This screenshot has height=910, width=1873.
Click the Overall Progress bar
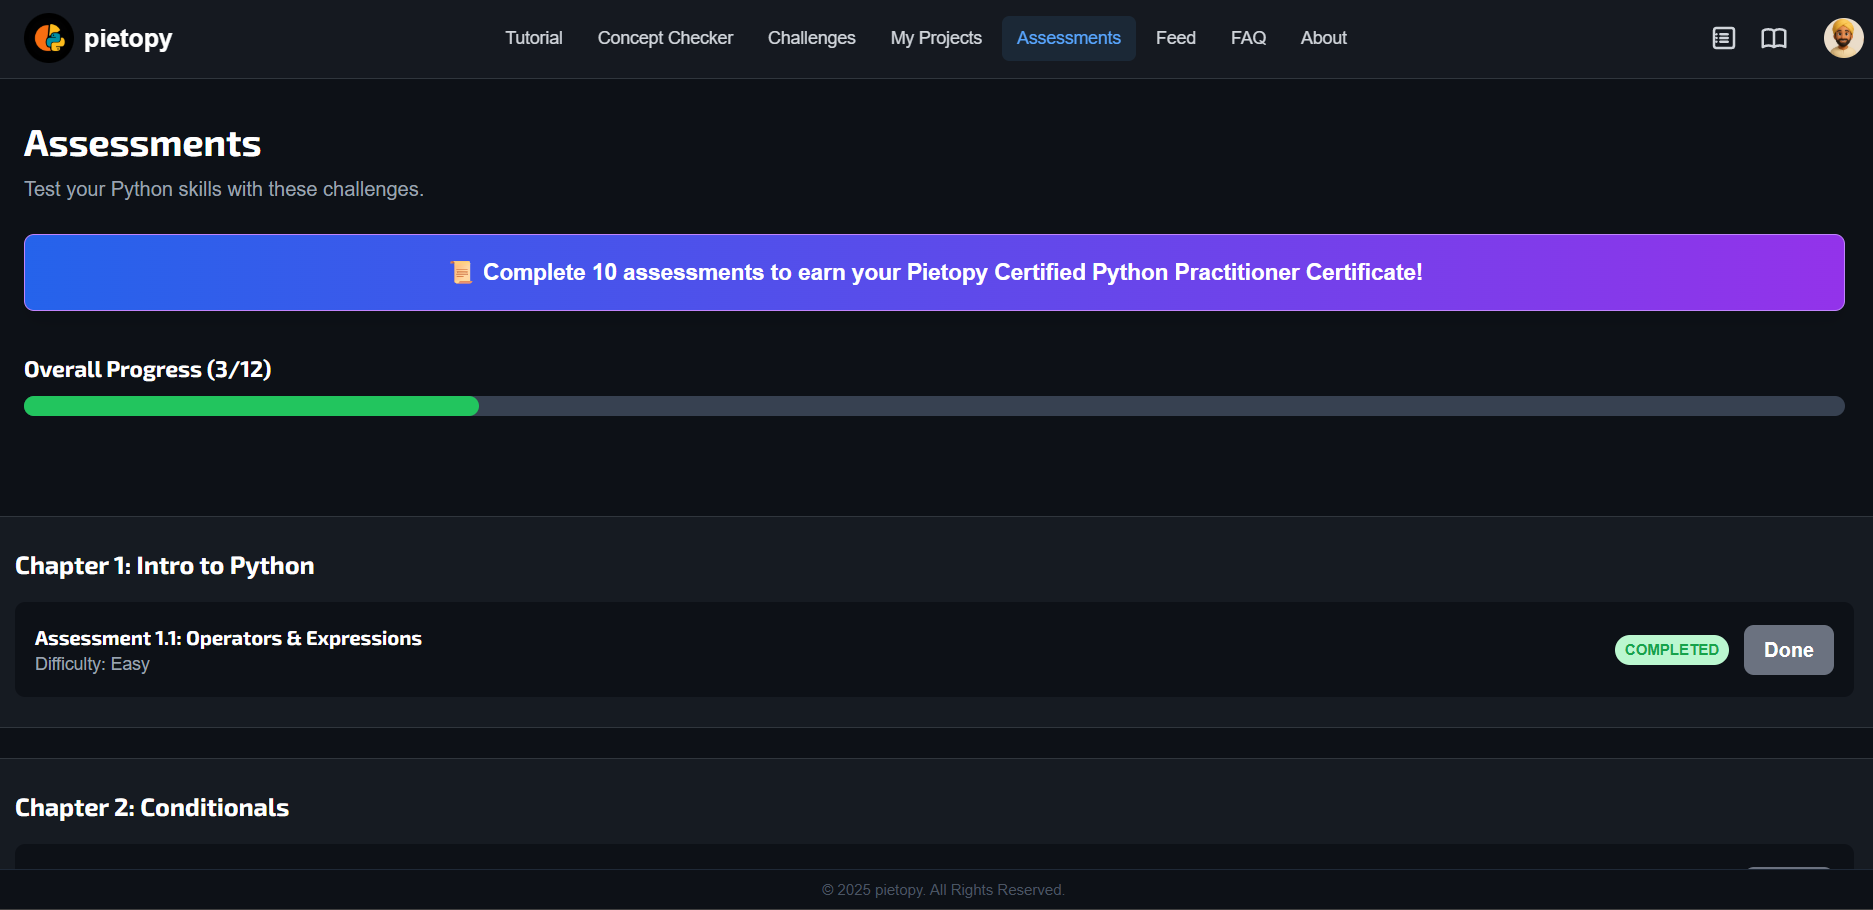(933, 406)
